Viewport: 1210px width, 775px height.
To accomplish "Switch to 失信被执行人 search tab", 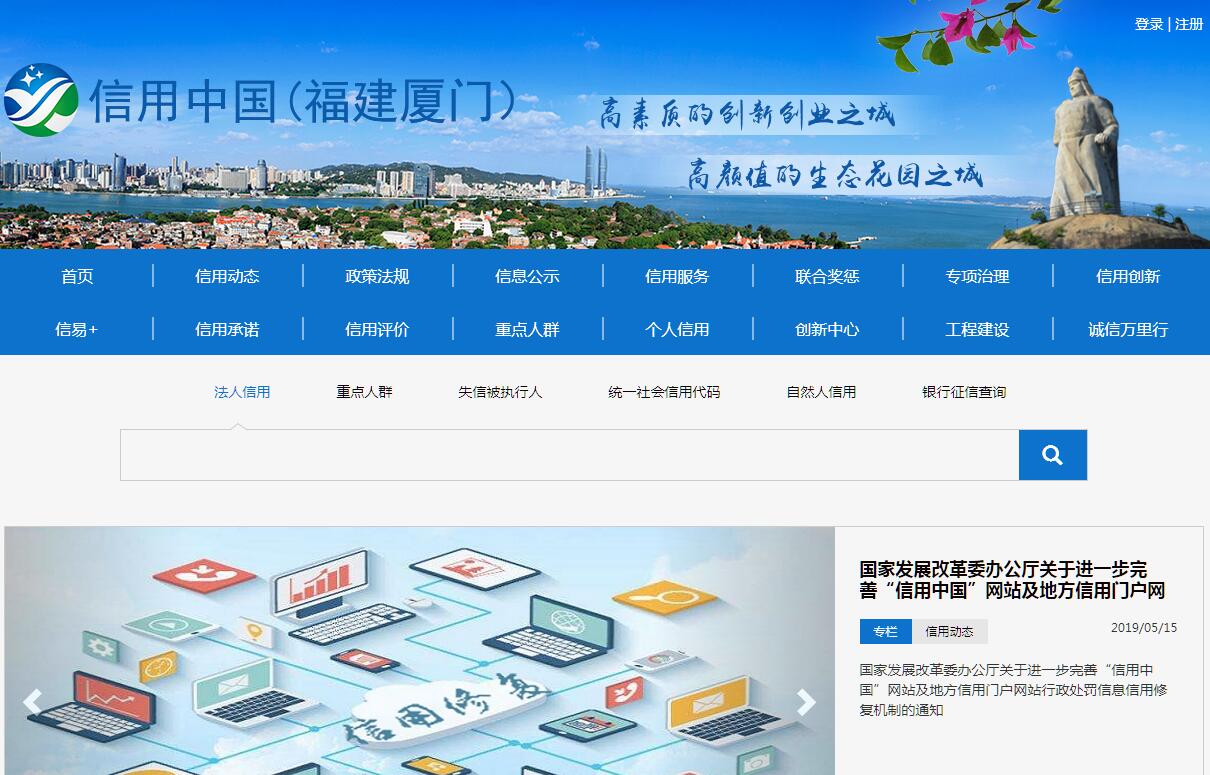I will (500, 392).
